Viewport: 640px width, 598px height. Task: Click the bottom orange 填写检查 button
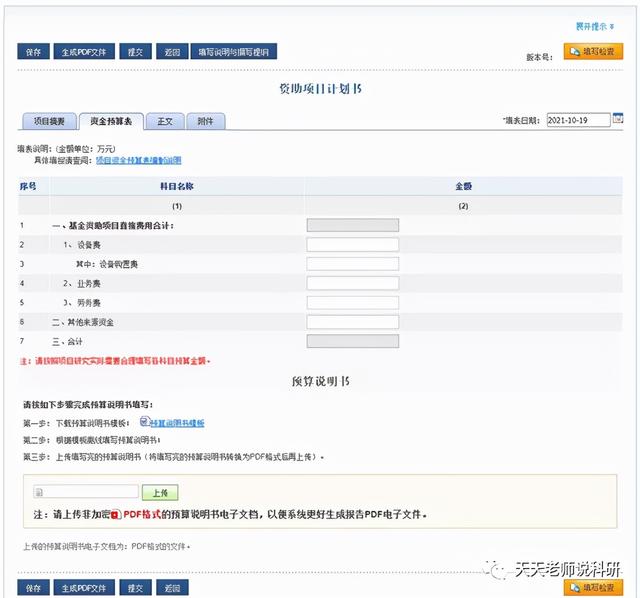coord(593,587)
